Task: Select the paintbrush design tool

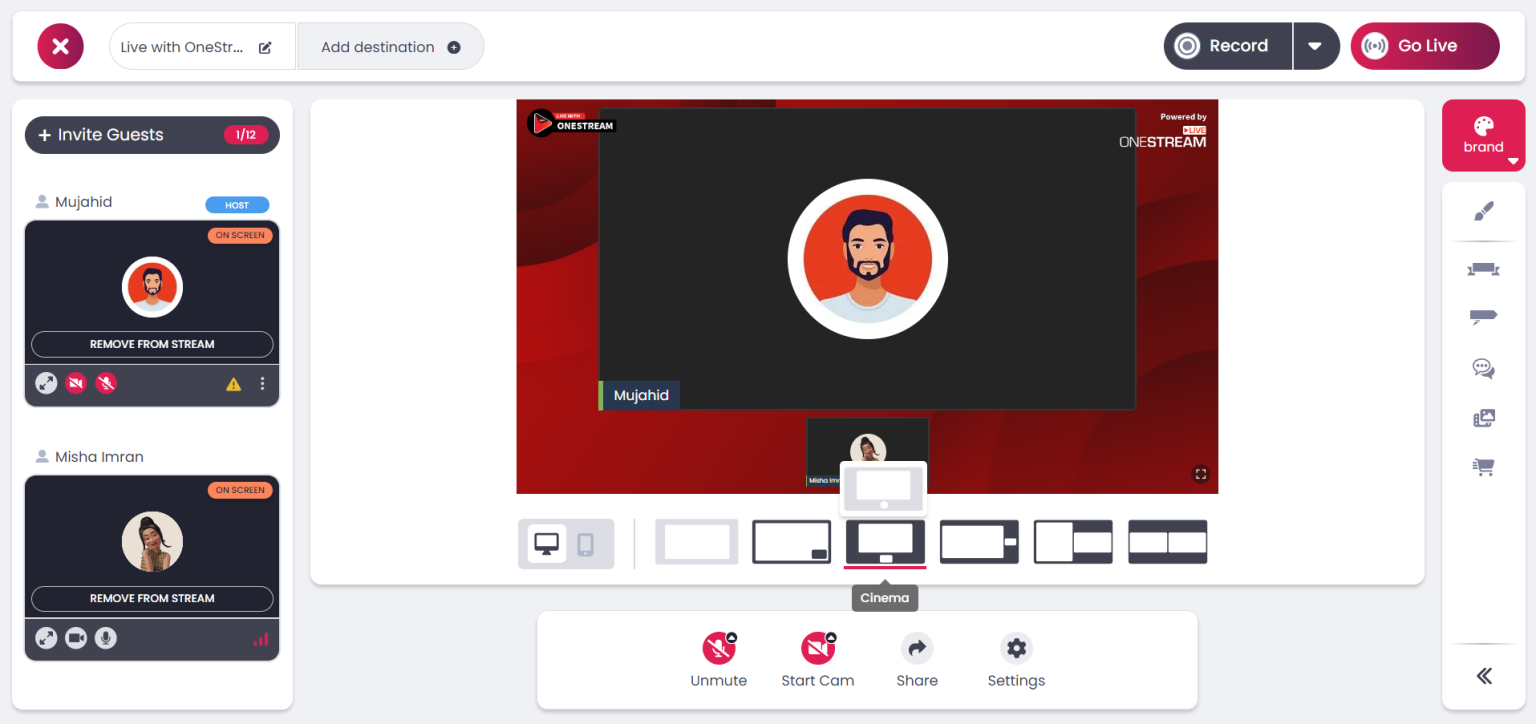Action: [x=1483, y=211]
